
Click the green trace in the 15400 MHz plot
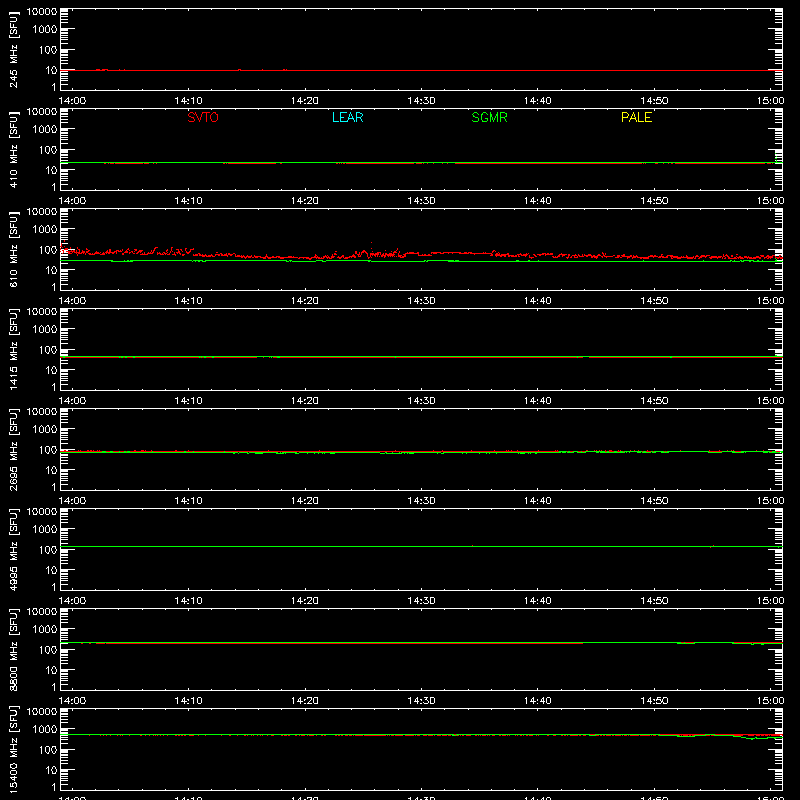421,735
